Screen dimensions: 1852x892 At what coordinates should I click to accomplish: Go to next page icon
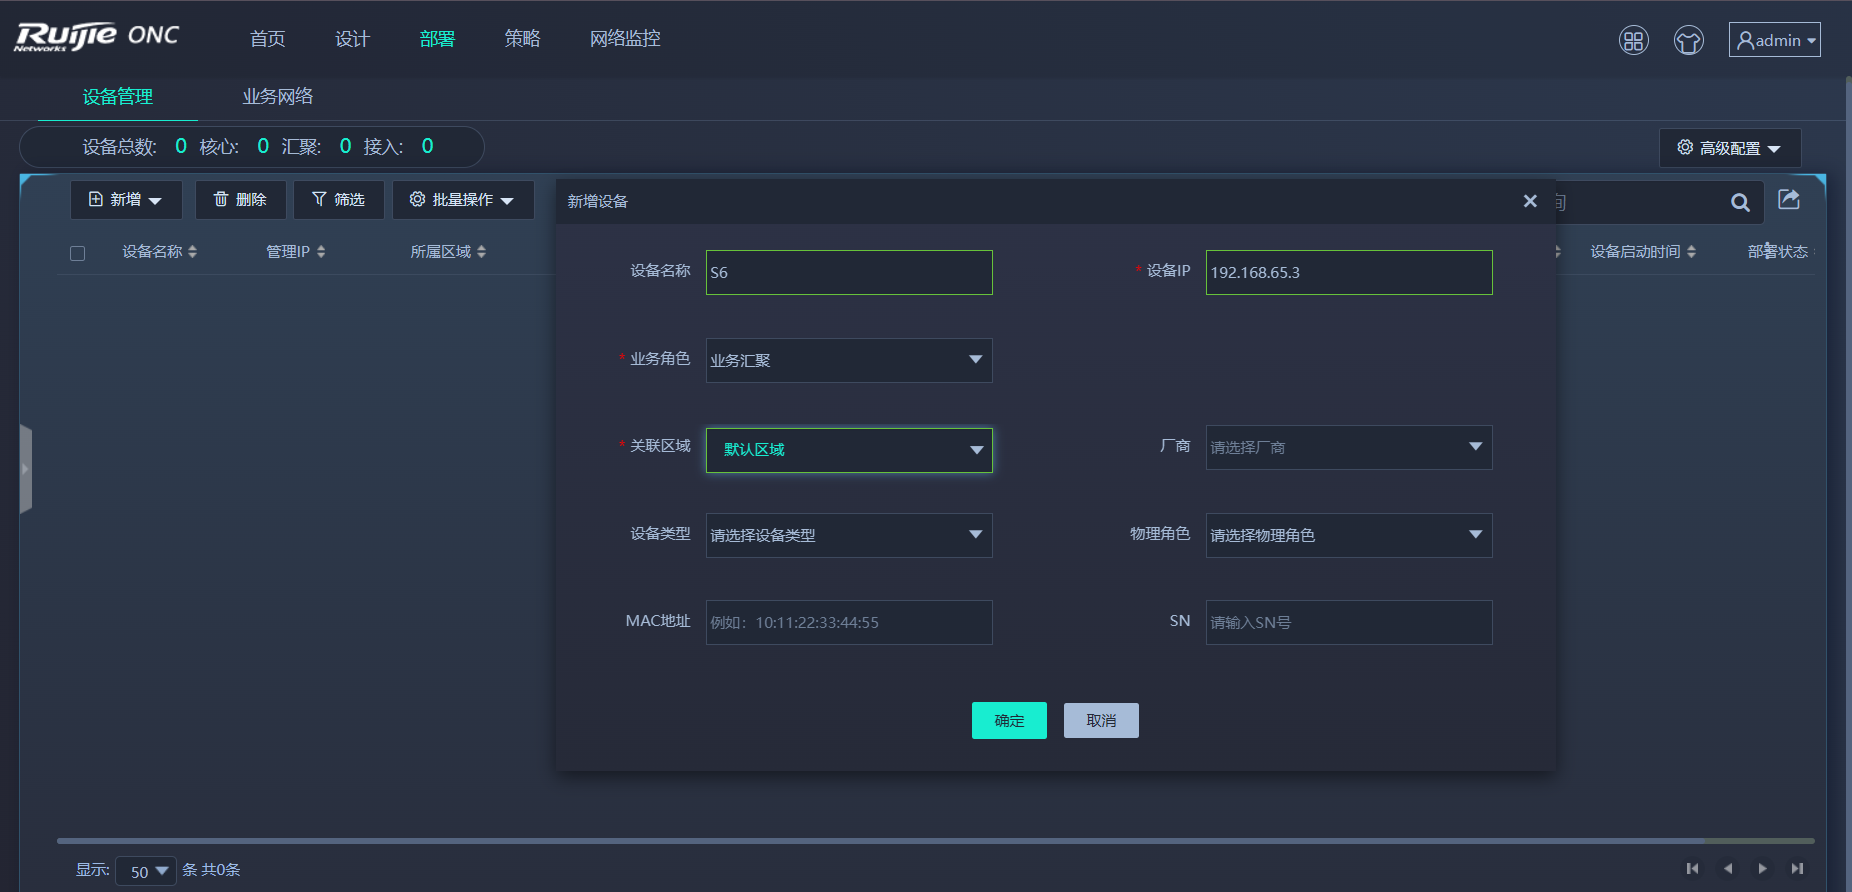pos(1762,868)
